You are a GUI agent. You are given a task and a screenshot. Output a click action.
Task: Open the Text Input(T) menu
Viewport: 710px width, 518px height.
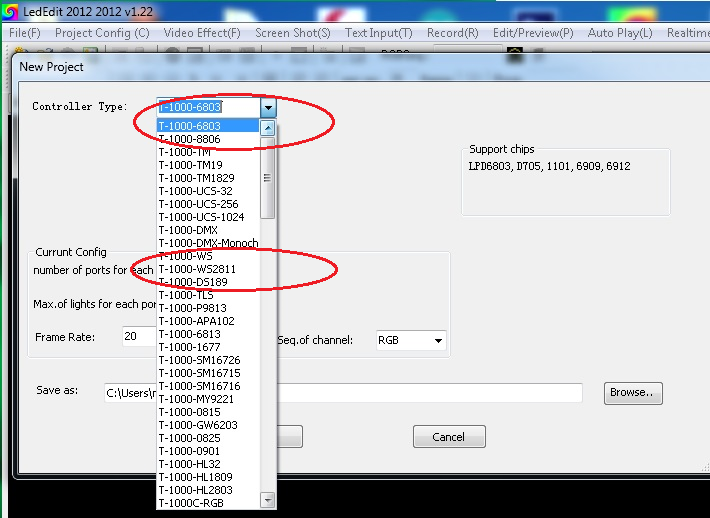click(x=379, y=33)
